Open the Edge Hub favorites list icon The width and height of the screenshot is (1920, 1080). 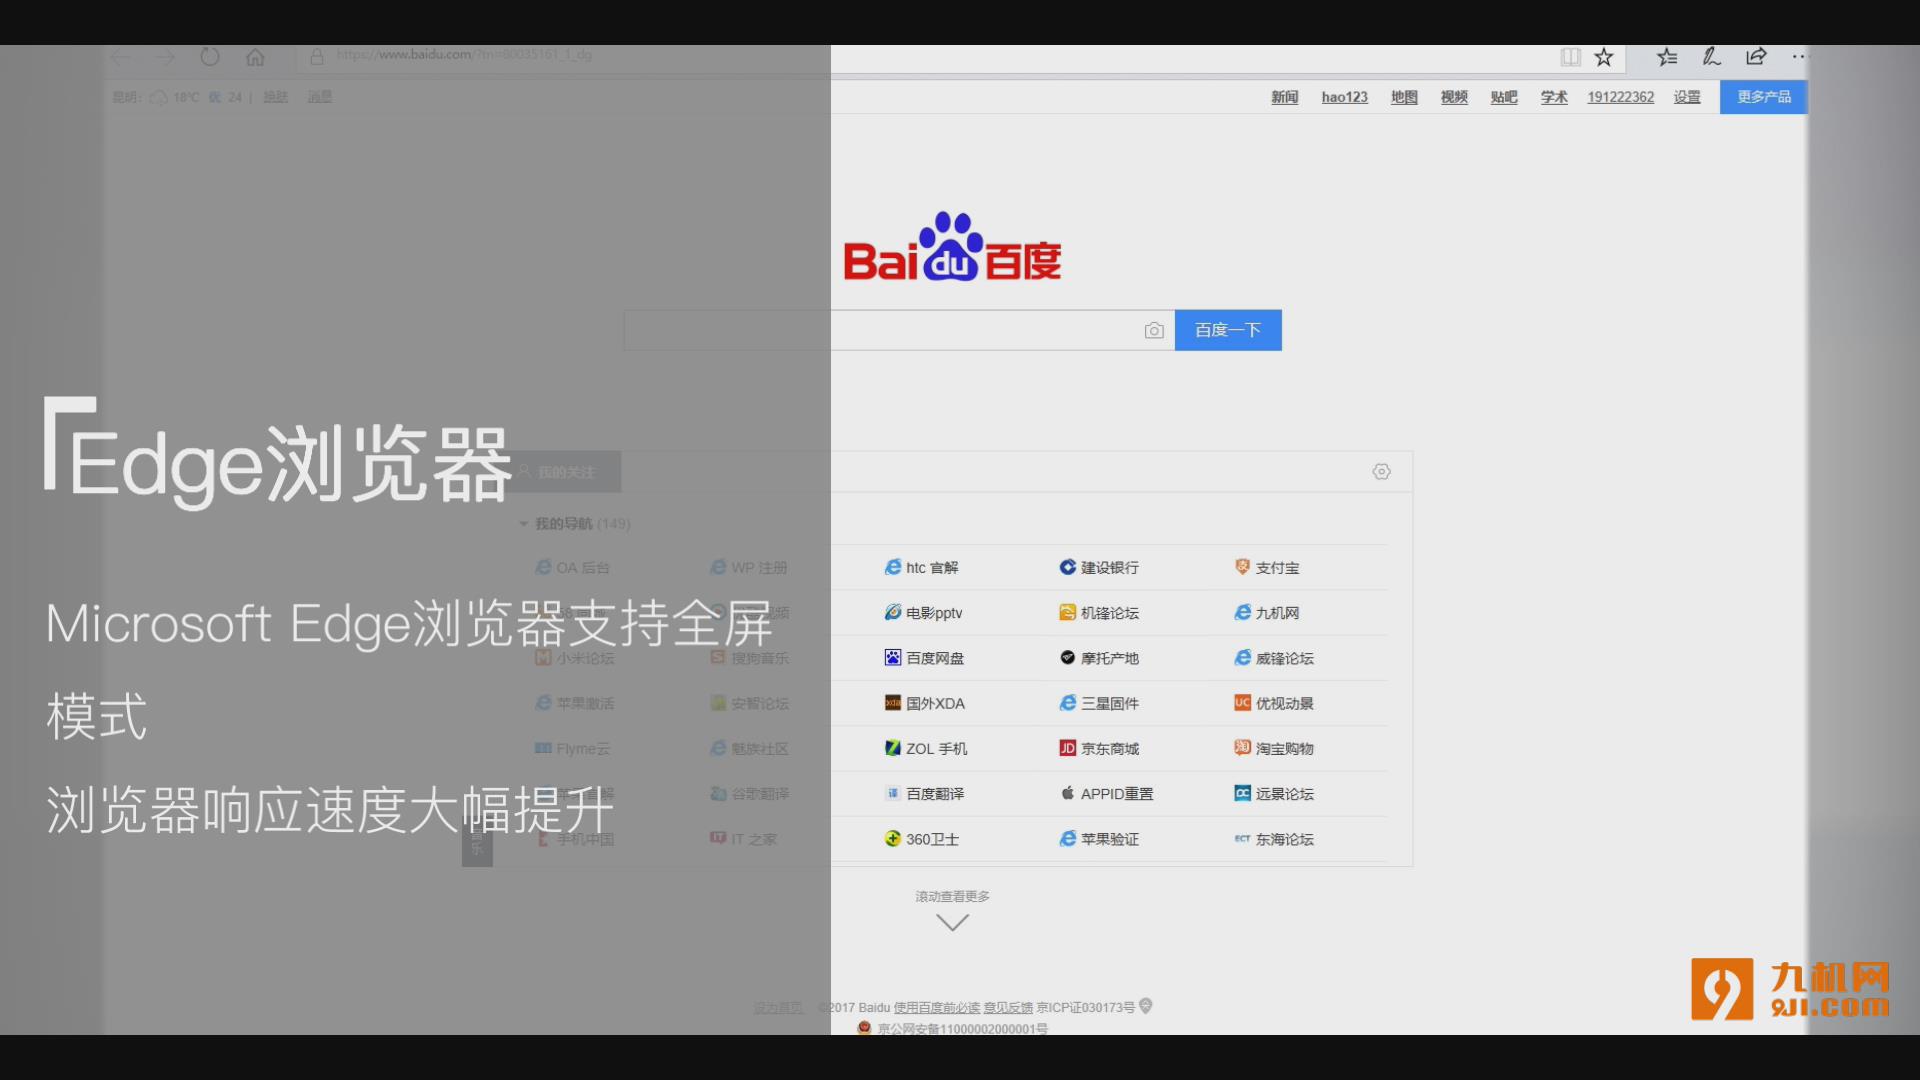(x=1666, y=57)
